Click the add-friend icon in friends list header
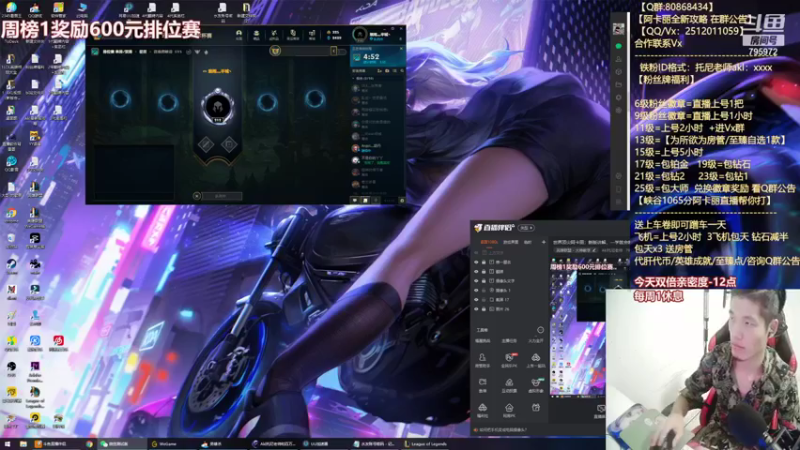 [x=380, y=71]
